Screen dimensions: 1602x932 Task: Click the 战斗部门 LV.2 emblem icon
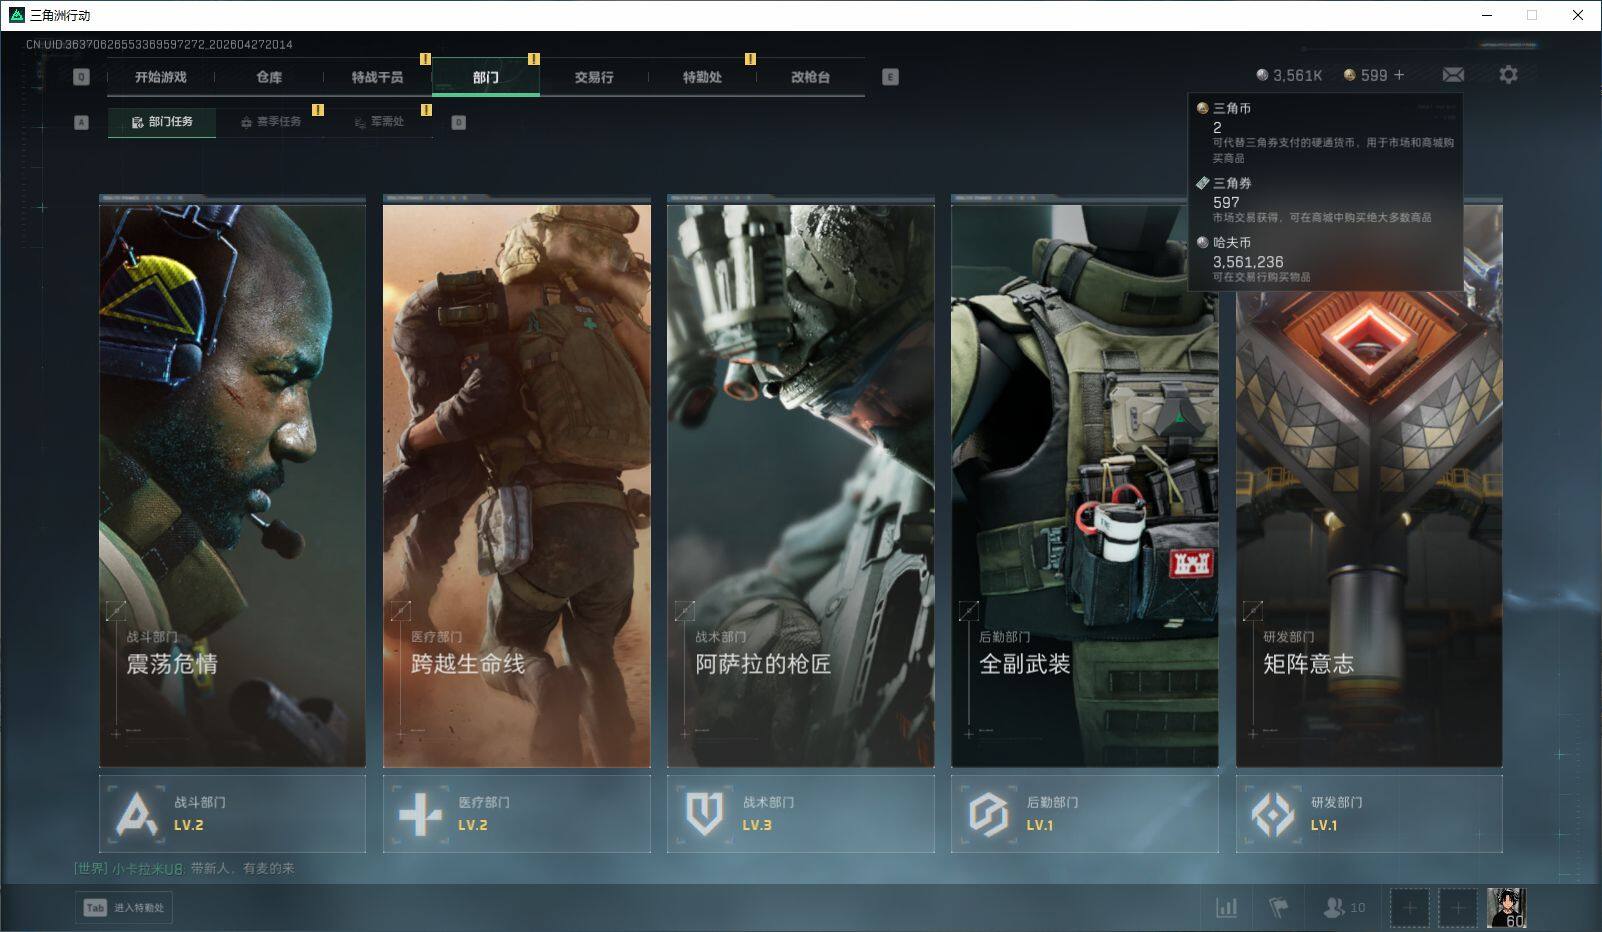point(137,814)
